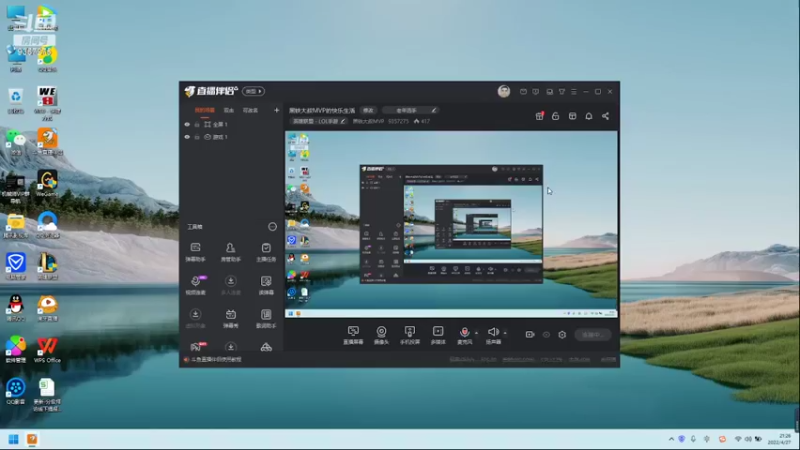Add the camera (摄像头) source
This screenshot has height=450, width=800.
tap(381, 335)
